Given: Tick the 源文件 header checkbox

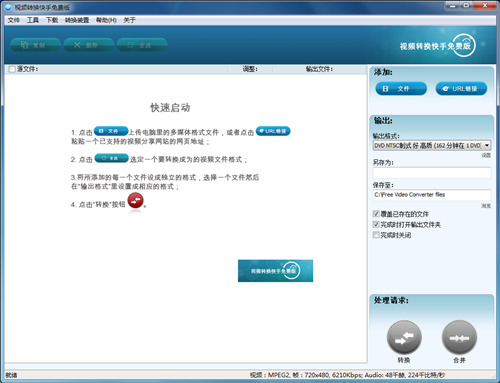Looking at the screenshot, I should 12,69.
